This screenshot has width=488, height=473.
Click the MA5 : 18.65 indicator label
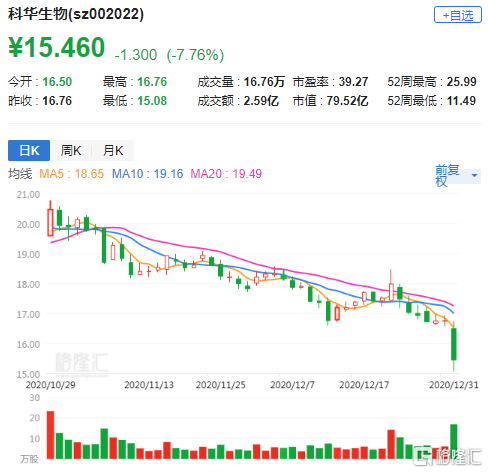[71, 174]
